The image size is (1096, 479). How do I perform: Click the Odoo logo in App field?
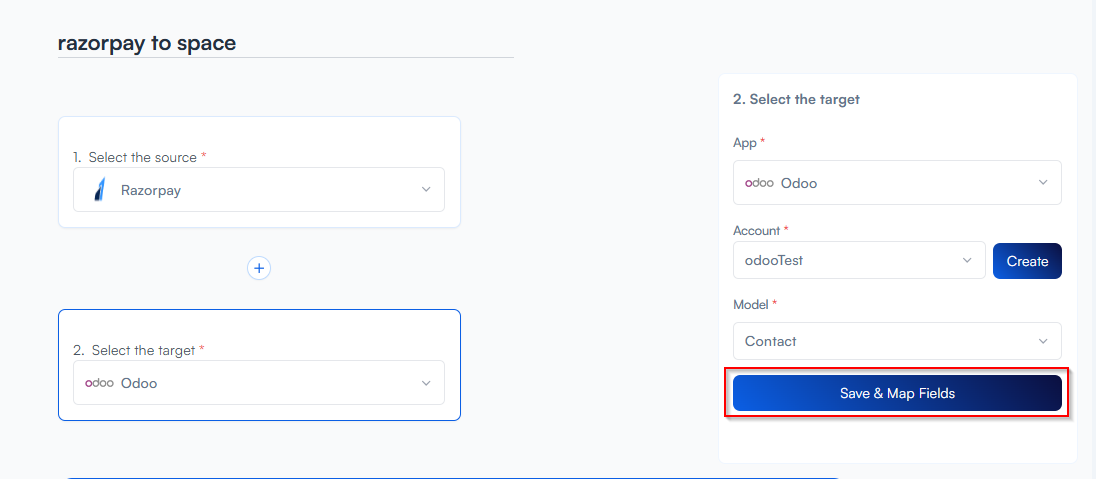click(759, 183)
